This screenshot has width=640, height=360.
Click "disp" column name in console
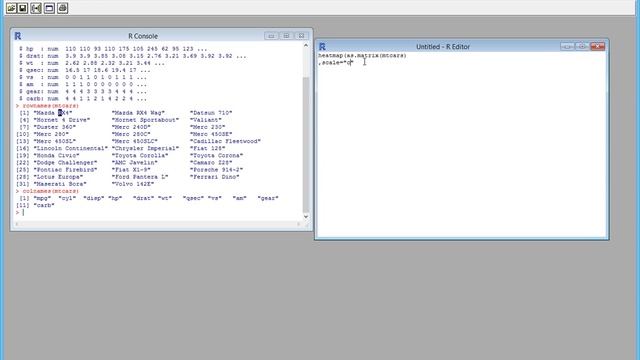pyautogui.click(x=93, y=198)
